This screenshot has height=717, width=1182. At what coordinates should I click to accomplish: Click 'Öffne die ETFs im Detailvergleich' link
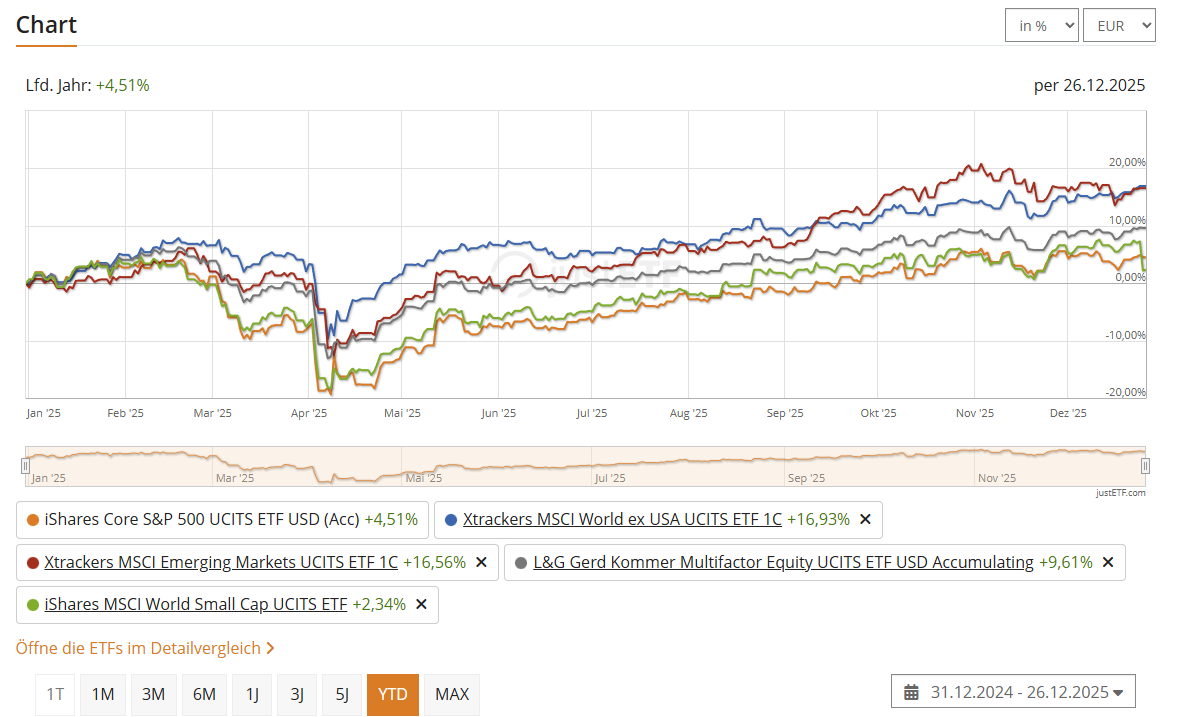[145, 648]
